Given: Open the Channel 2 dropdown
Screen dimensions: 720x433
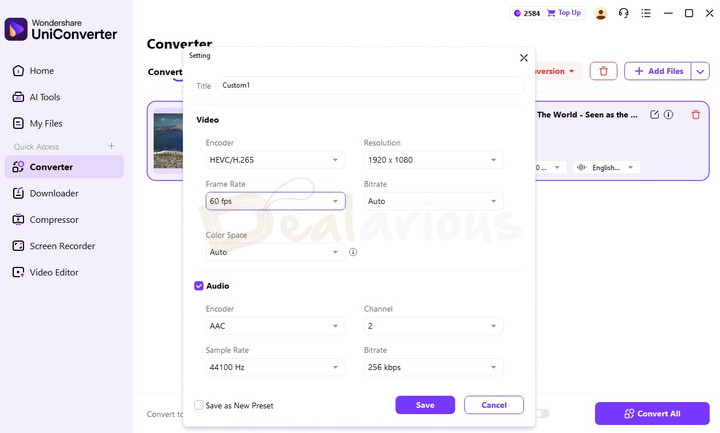Looking at the screenshot, I should (x=433, y=326).
